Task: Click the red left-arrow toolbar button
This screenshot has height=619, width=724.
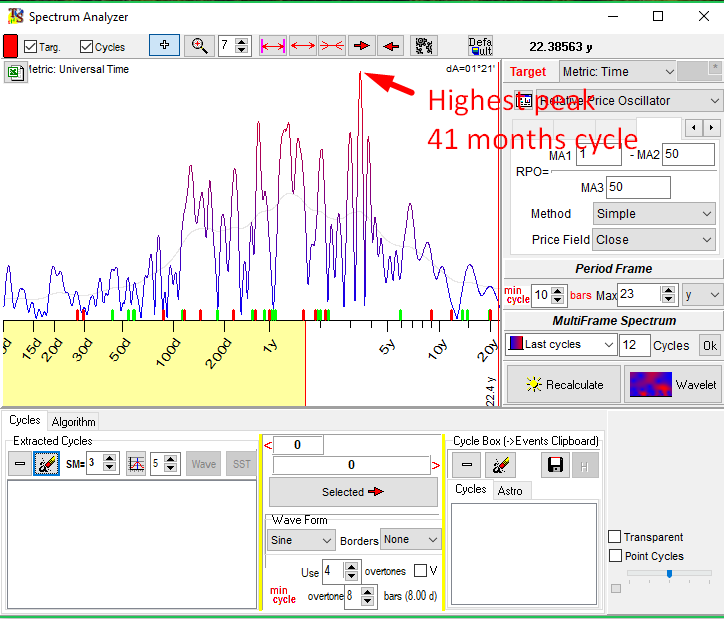Action: [x=391, y=45]
